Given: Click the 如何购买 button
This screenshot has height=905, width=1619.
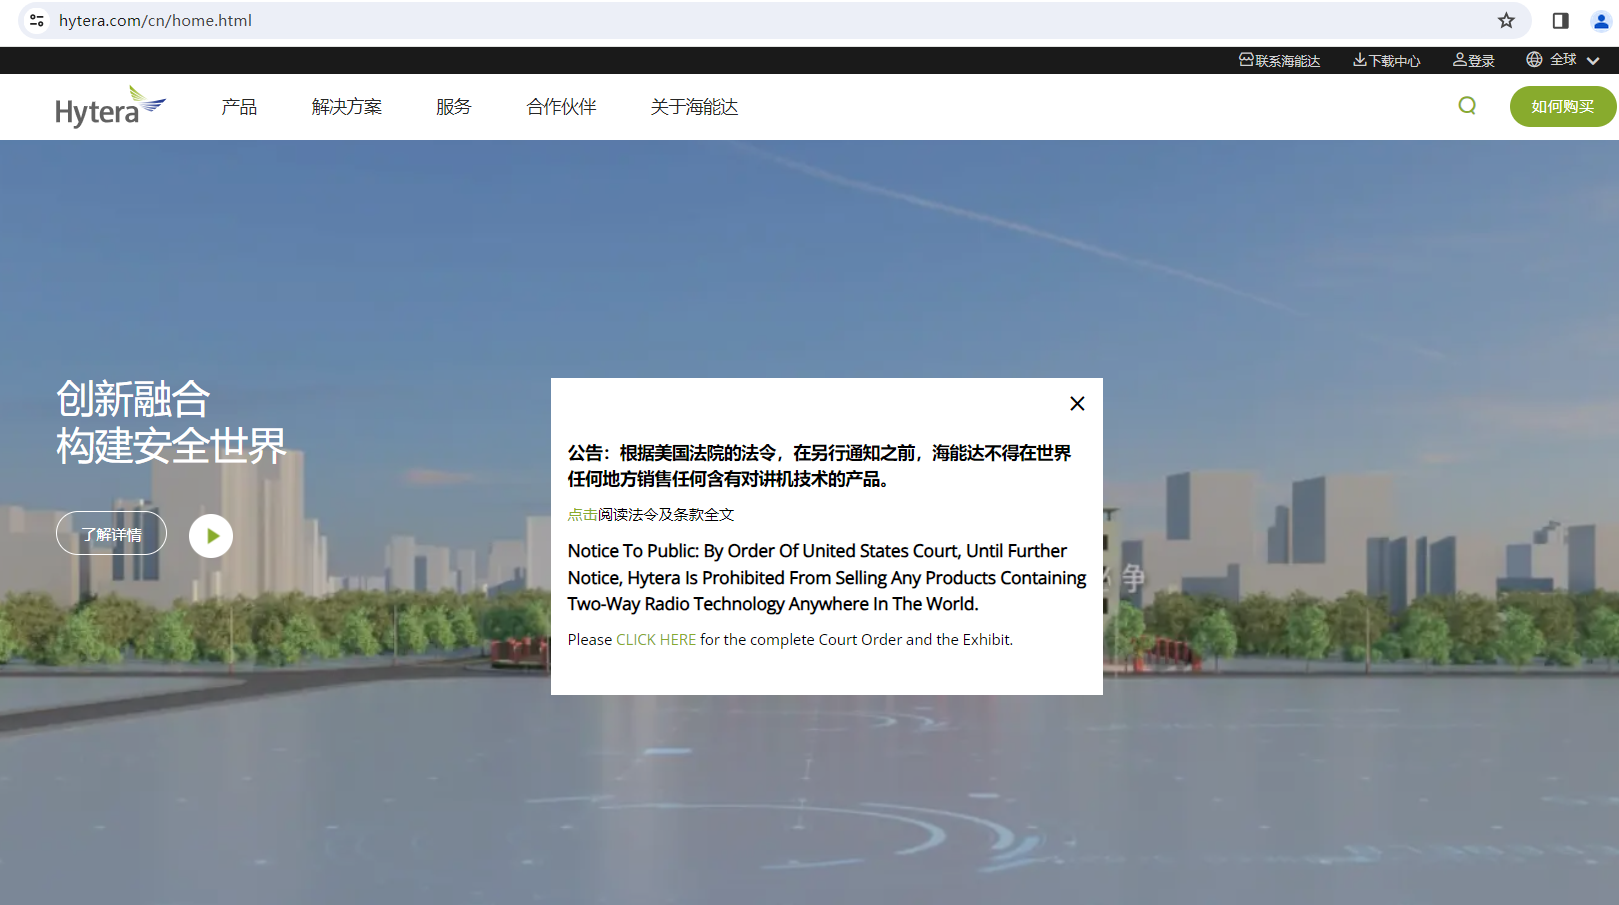Looking at the screenshot, I should click(1563, 106).
